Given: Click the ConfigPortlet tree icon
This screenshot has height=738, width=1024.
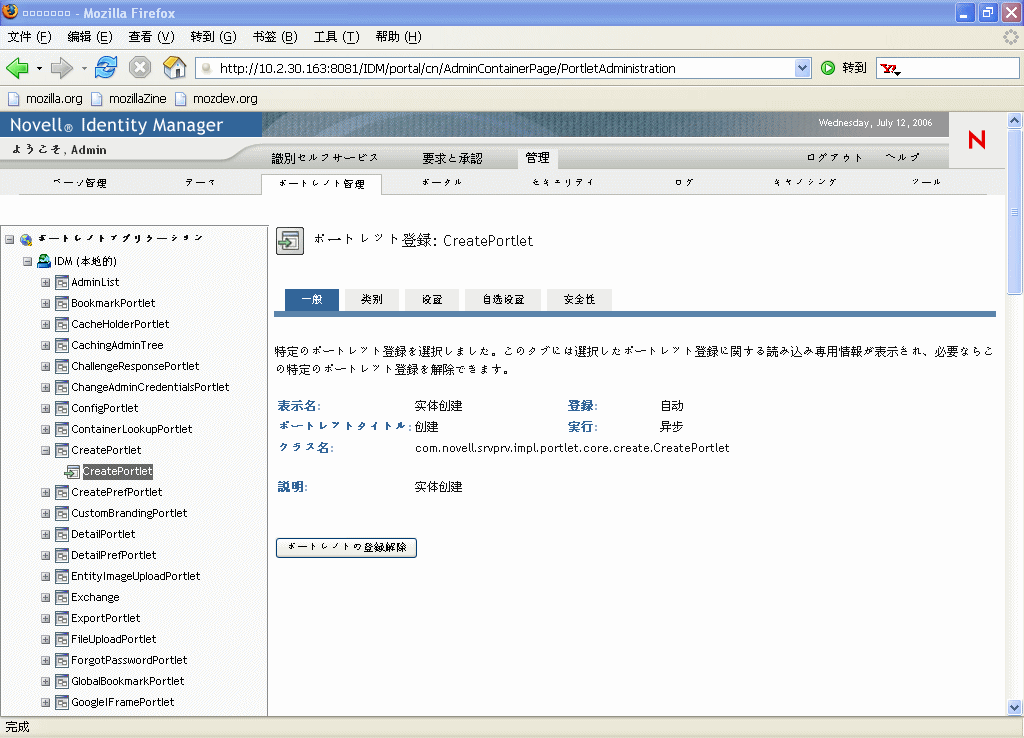Looking at the screenshot, I should [62, 409].
